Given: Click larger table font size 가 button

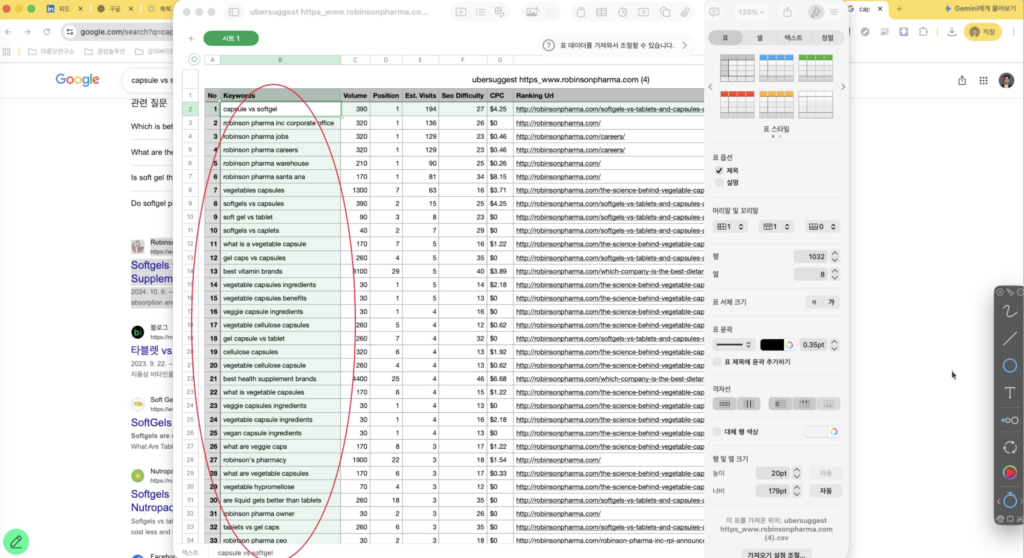Looking at the screenshot, I should [x=831, y=303].
